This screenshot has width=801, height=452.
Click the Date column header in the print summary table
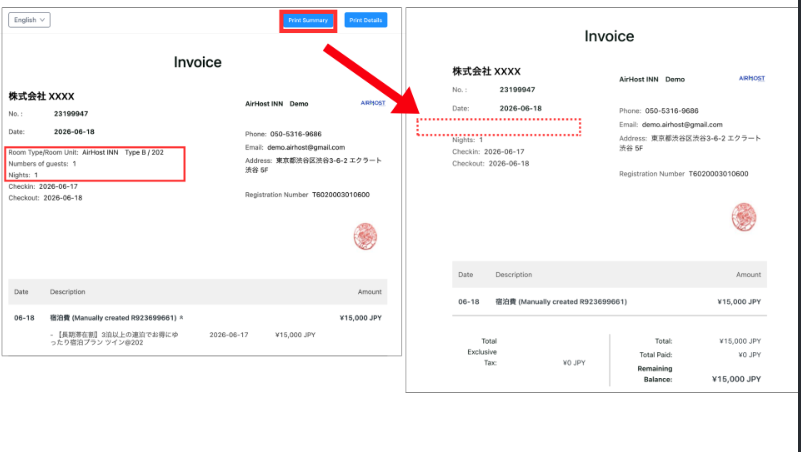[x=465, y=275]
